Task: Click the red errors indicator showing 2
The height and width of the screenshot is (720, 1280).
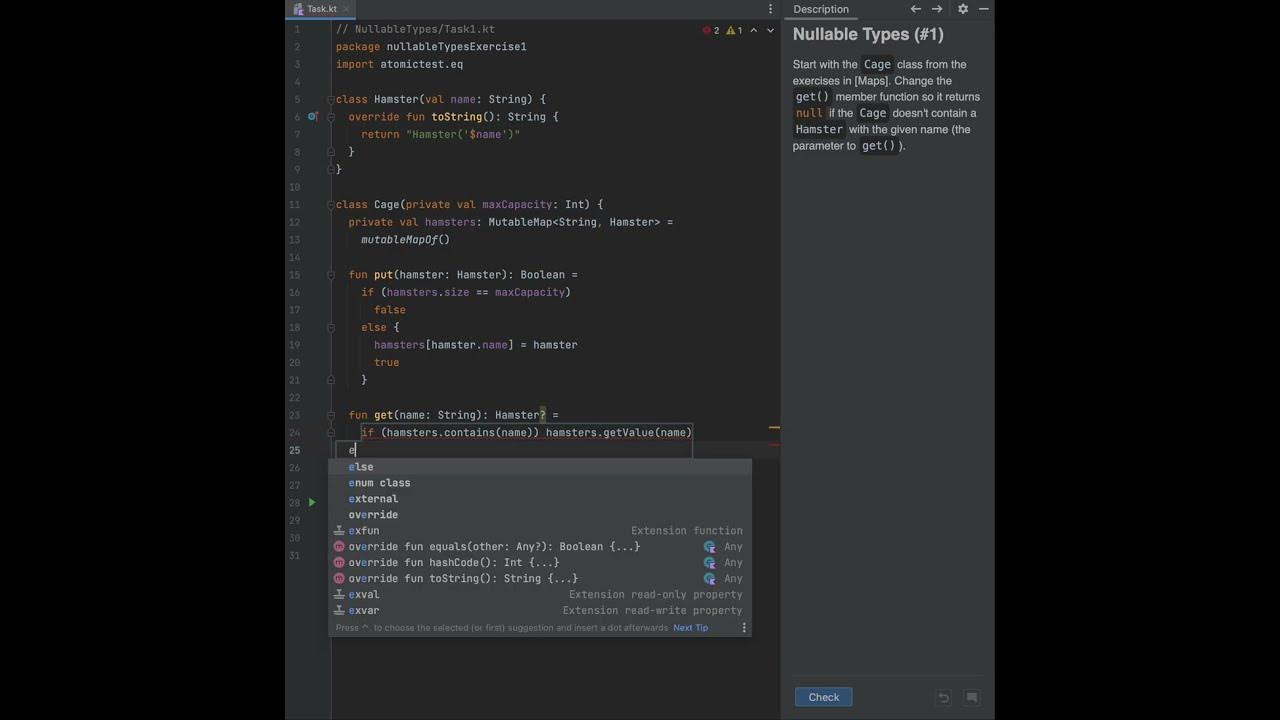Action: click(x=711, y=30)
